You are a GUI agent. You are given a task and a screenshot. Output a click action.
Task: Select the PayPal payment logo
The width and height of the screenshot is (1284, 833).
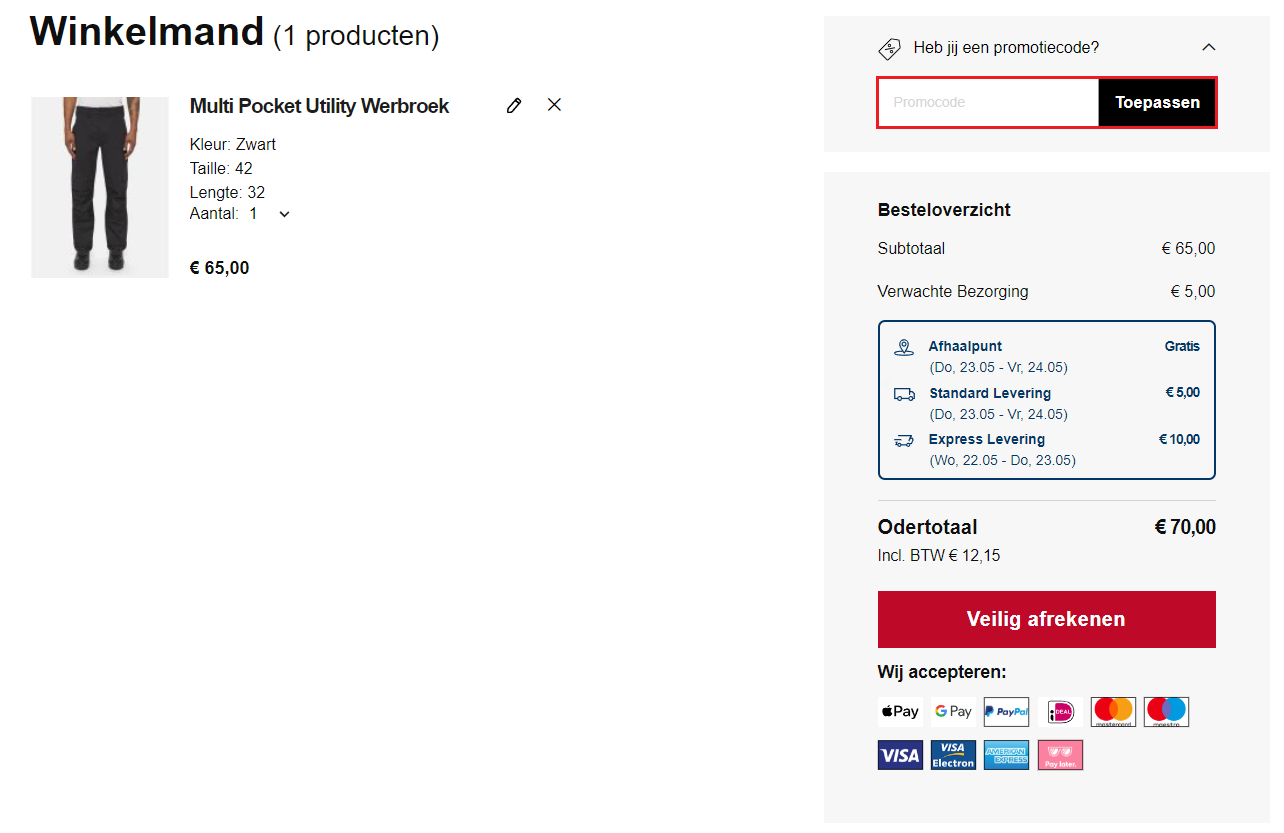click(x=1006, y=712)
